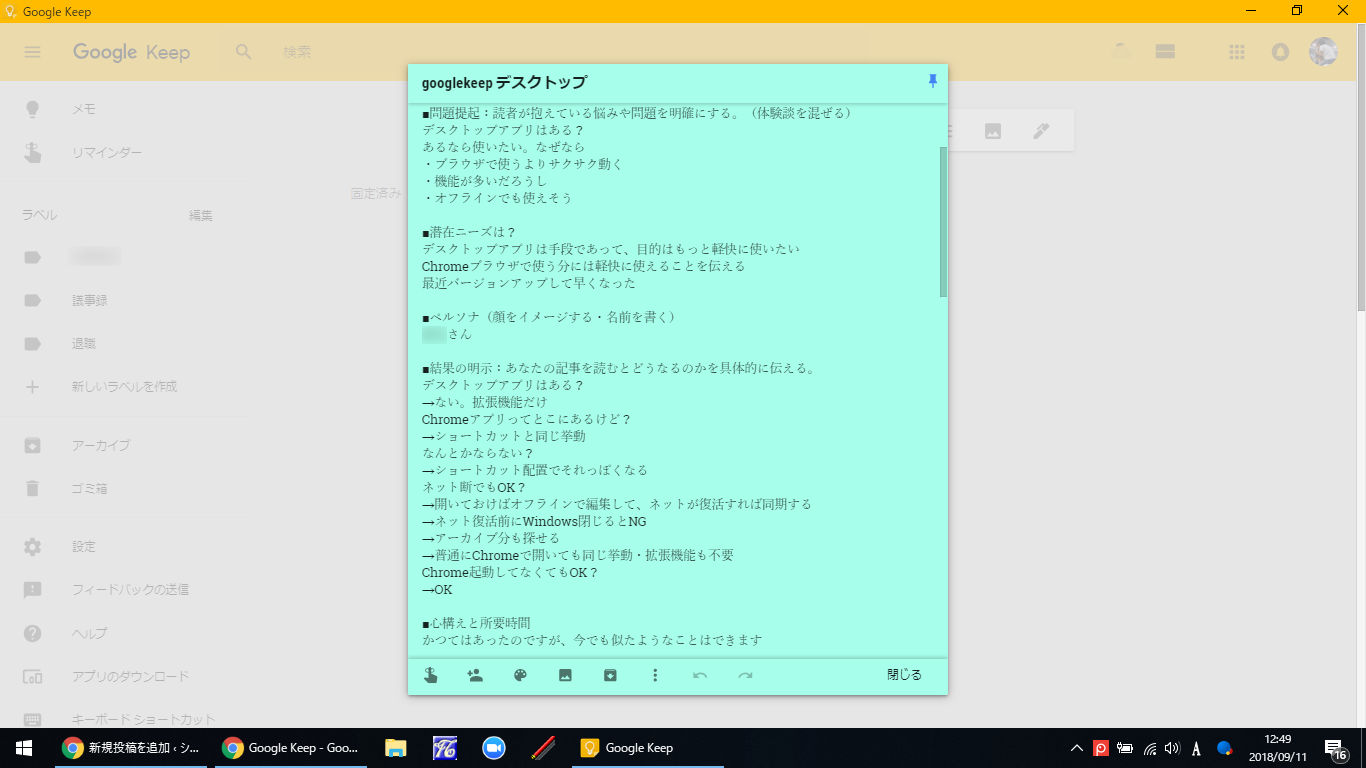Click note line →OK
Screen dimensions: 1366x768
[x=437, y=589]
